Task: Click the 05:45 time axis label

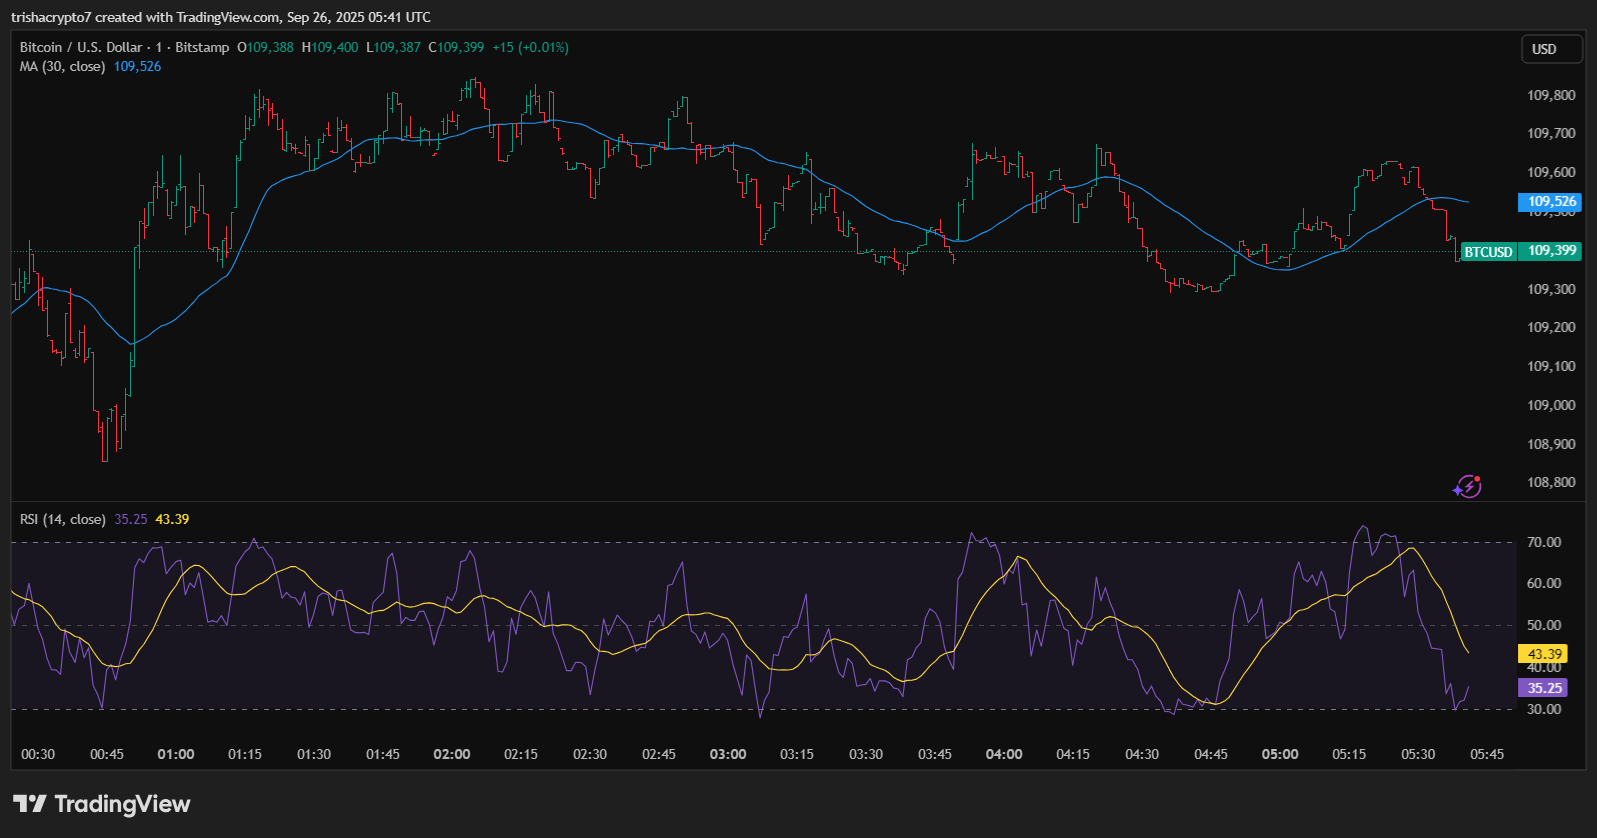Action: click(x=1487, y=754)
